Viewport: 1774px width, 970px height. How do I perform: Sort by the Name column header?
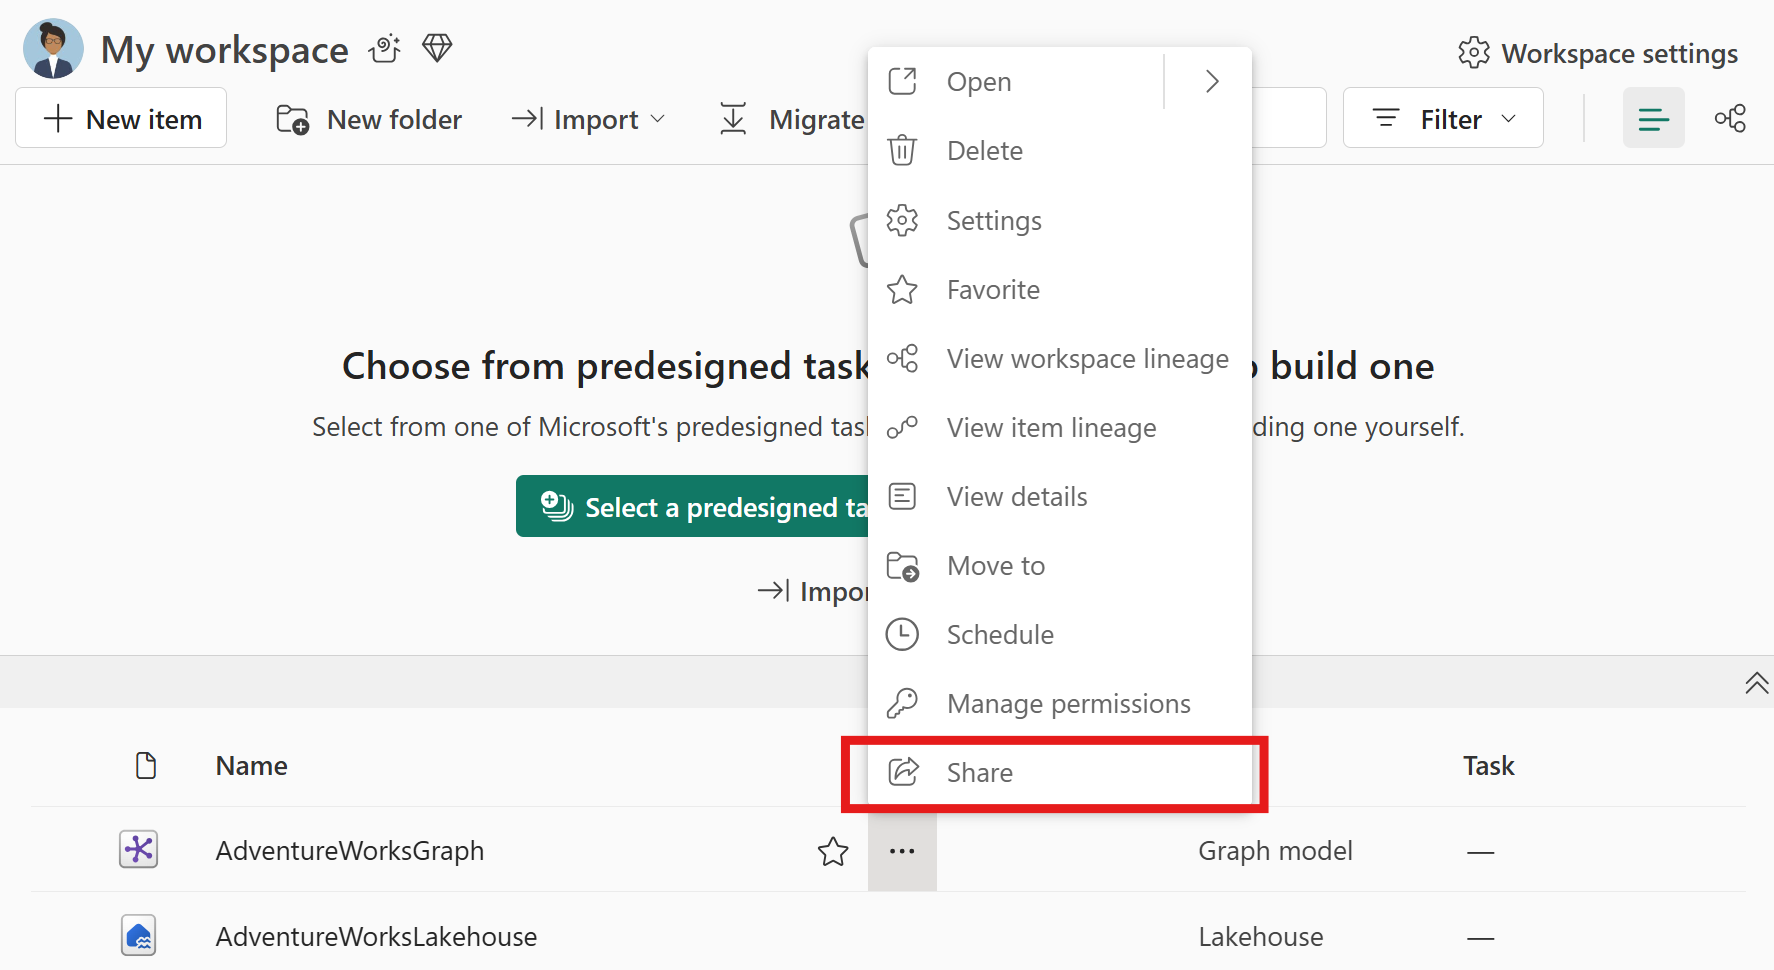tap(251, 766)
